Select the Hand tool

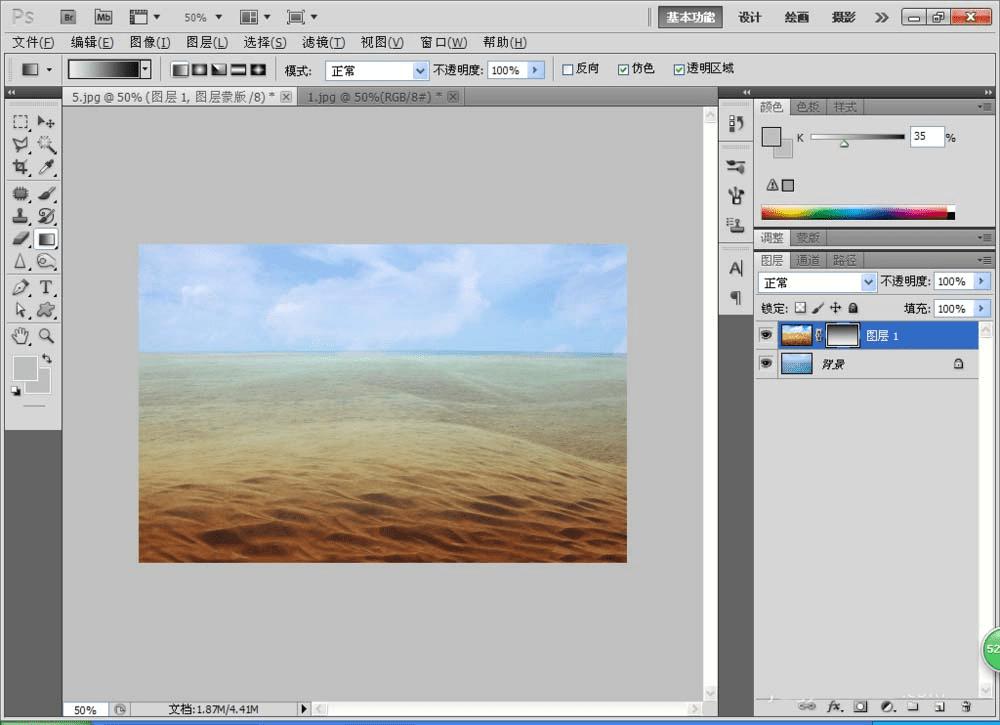point(20,336)
